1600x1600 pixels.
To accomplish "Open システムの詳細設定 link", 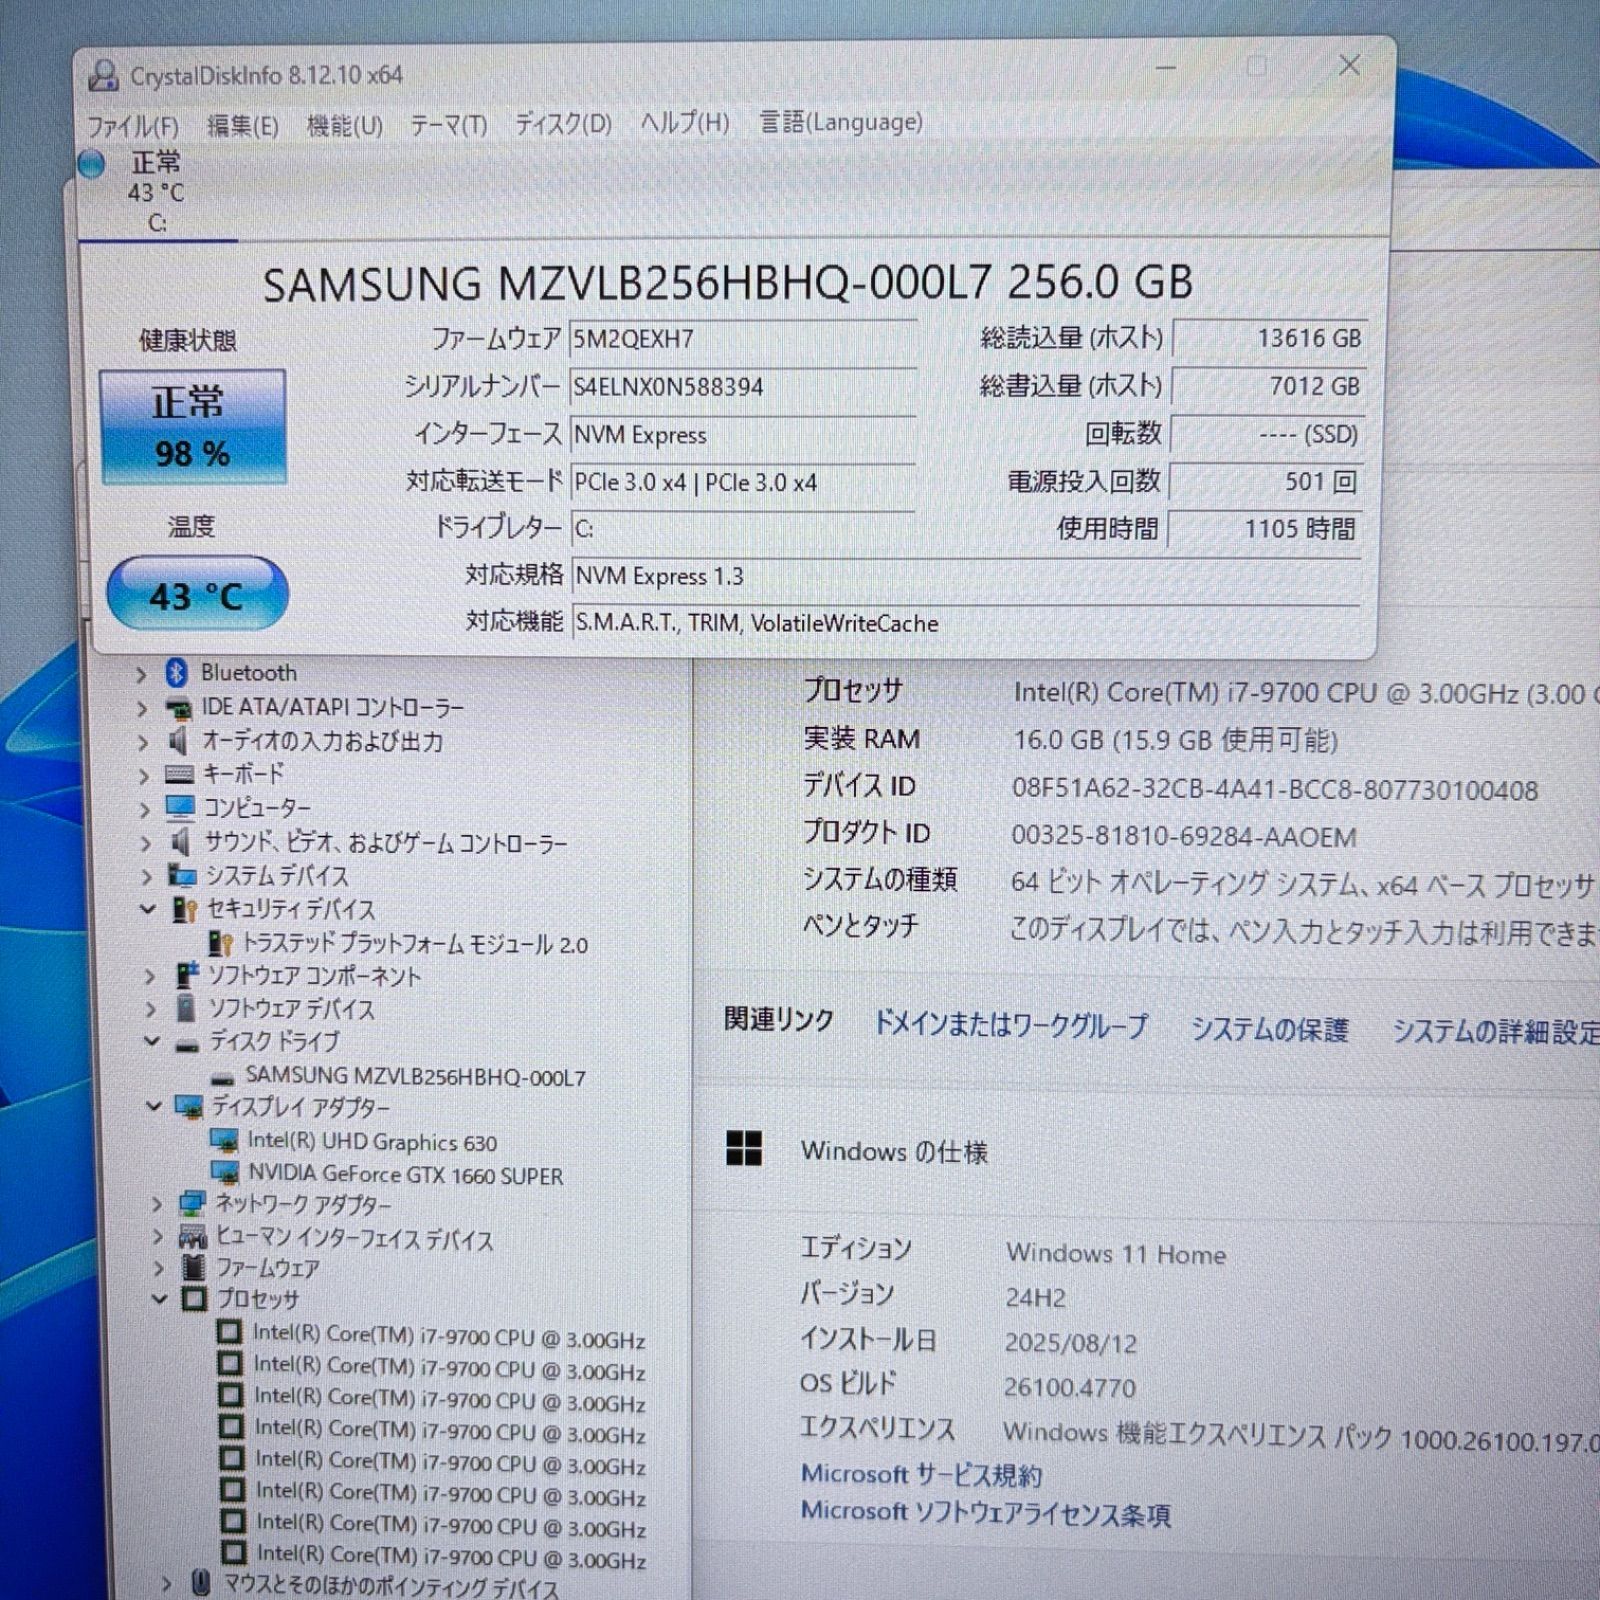I will [x=1496, y=1031].
